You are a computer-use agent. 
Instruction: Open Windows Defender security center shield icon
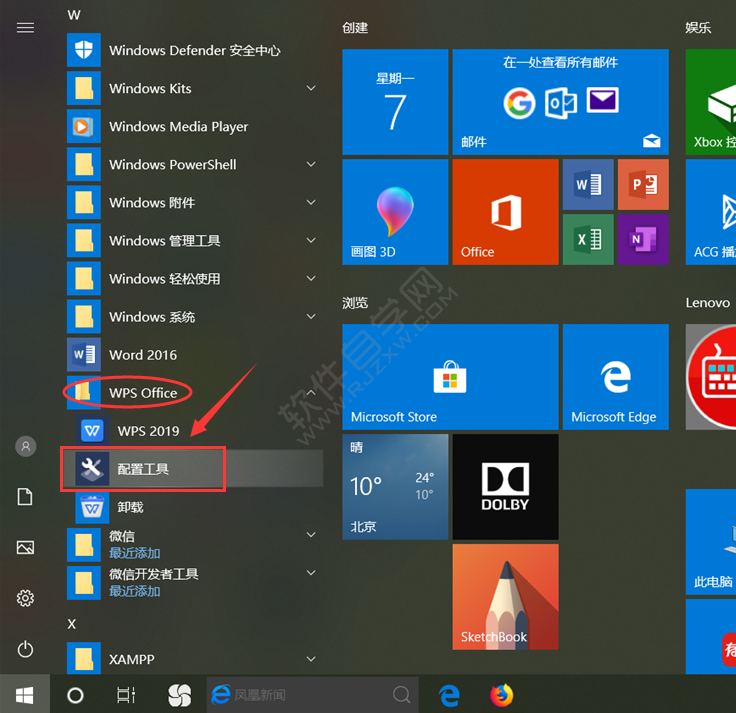click(84, 50)
